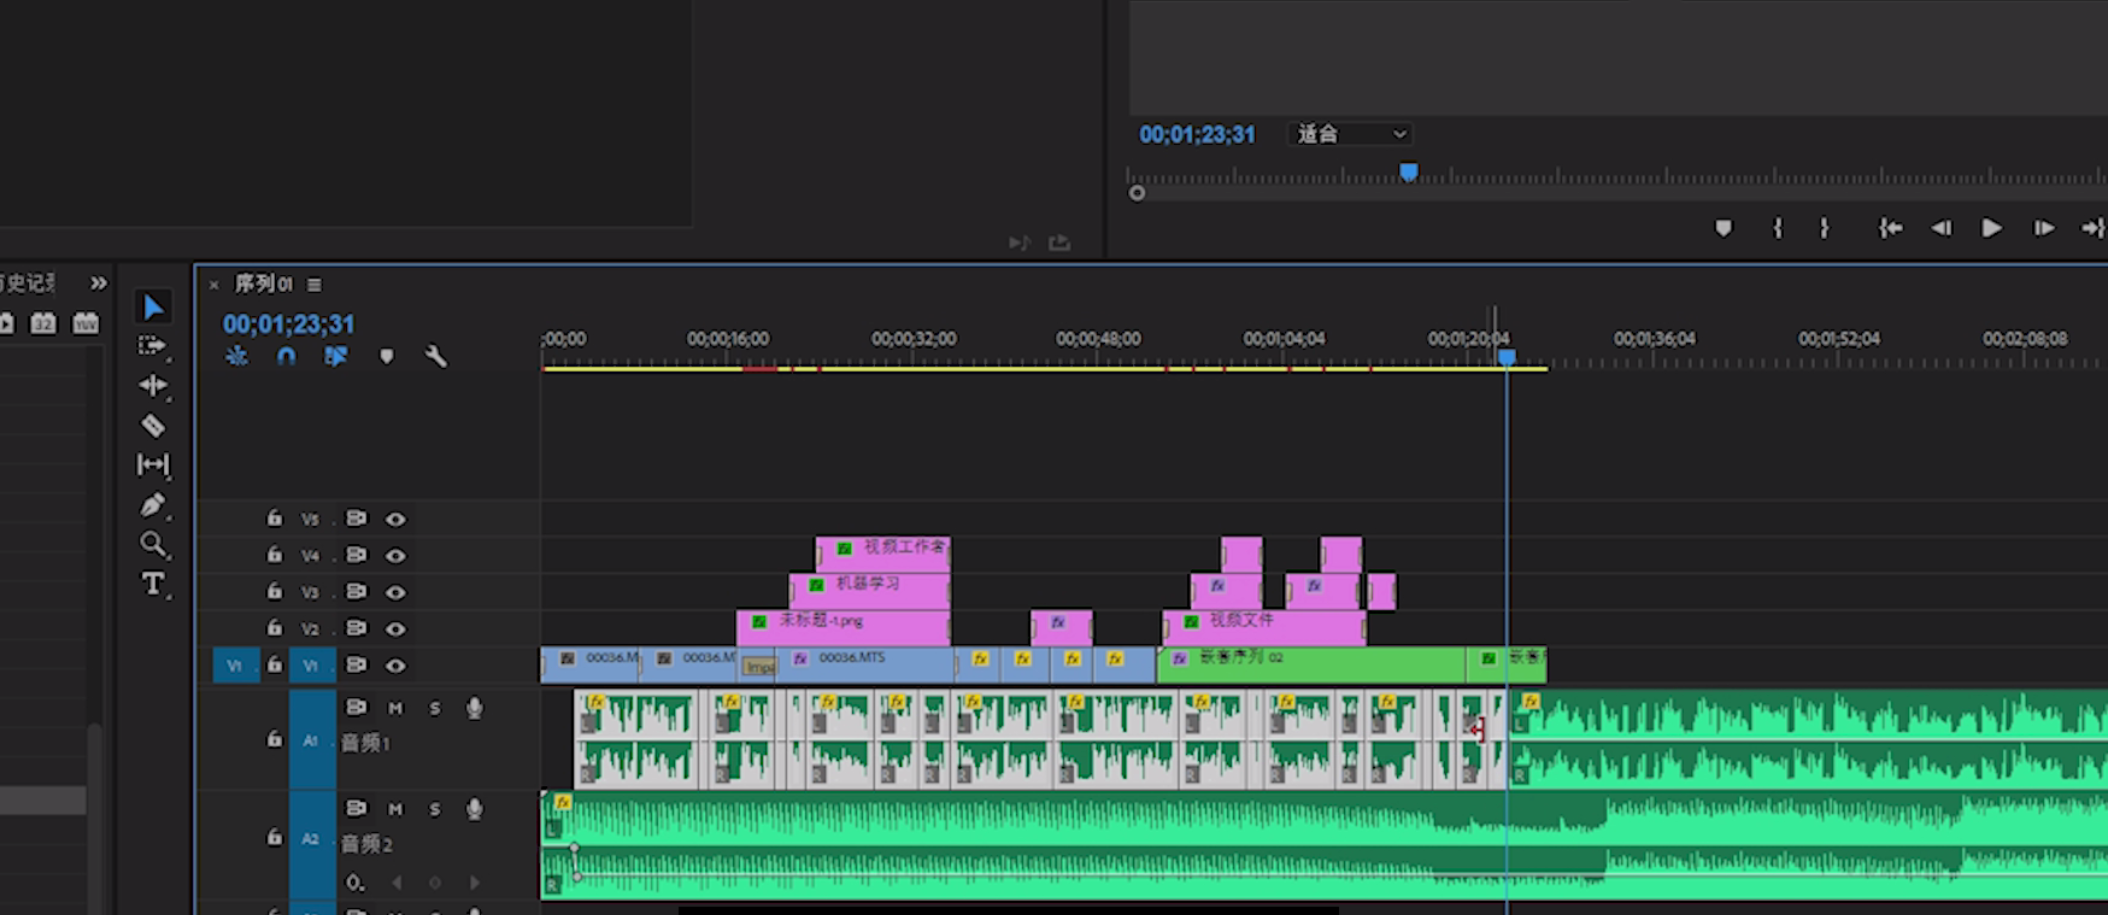Toggle lock on track V2

coord(274,628)
